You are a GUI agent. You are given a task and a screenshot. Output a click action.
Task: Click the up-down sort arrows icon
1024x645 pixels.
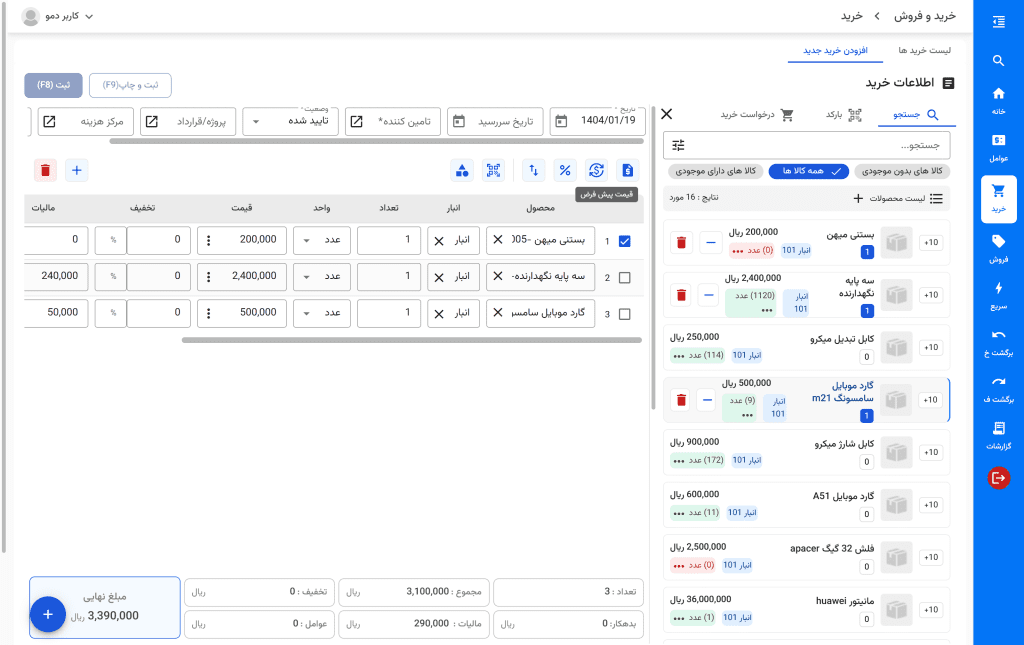(x=534, y=170)
